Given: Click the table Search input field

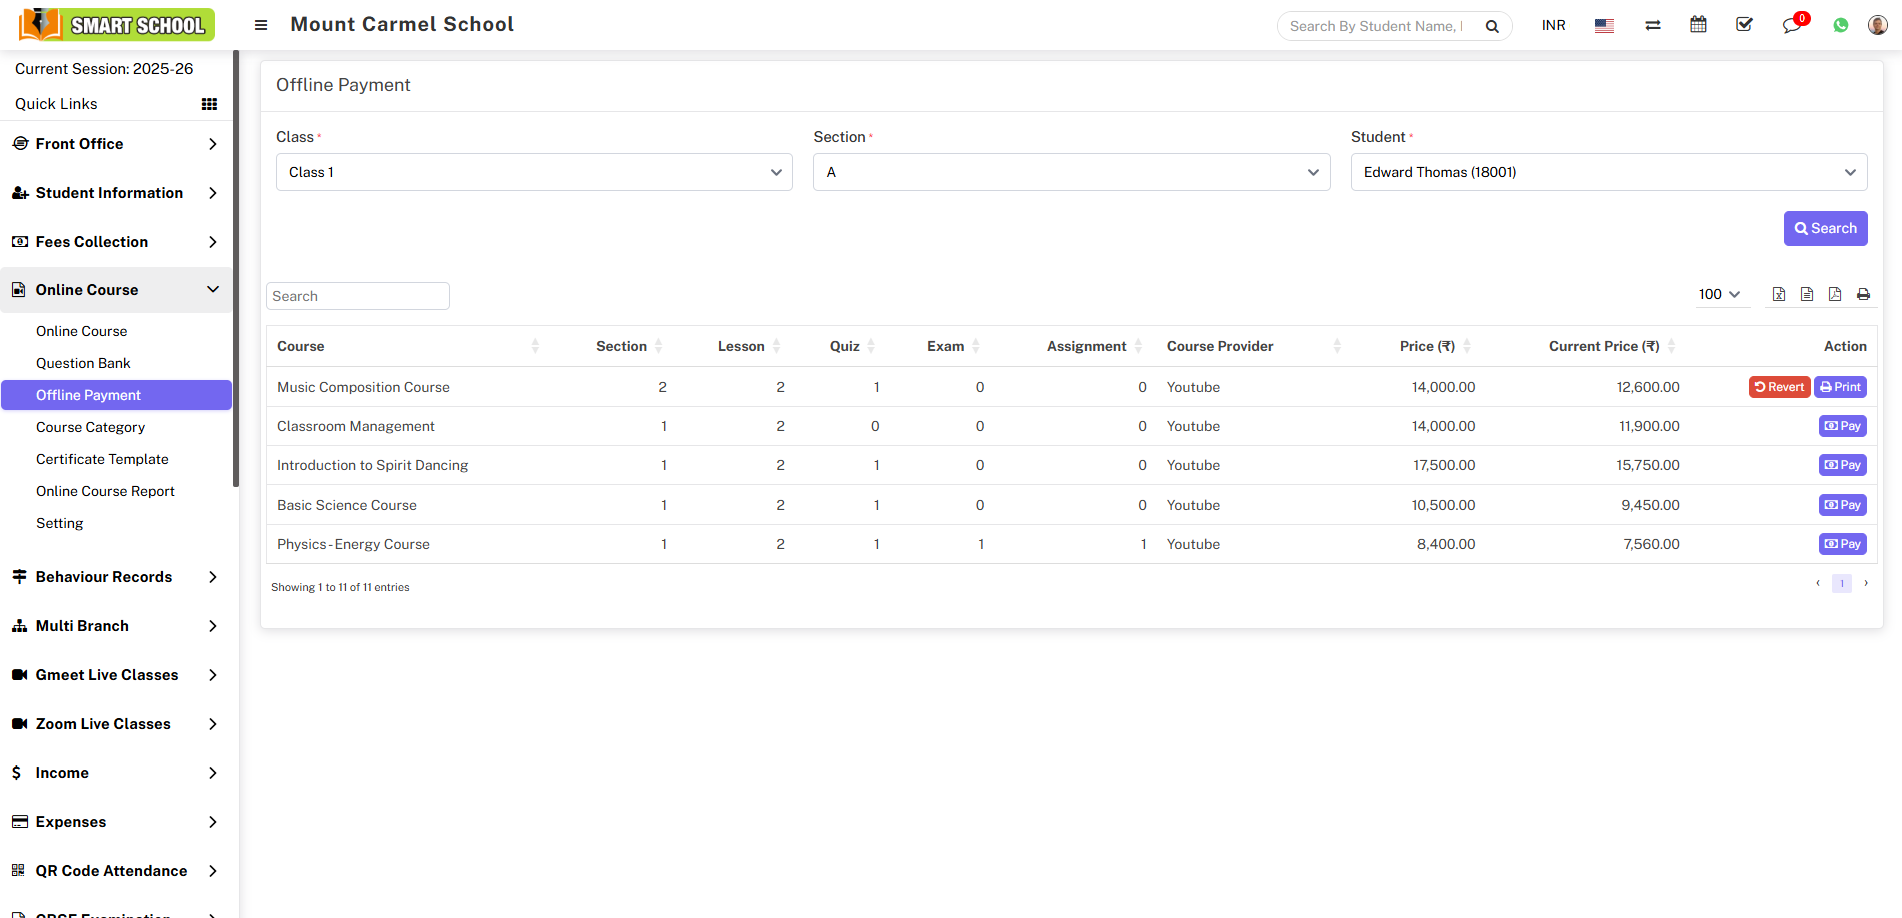Looking at the screenshot, I should (357, 296).
